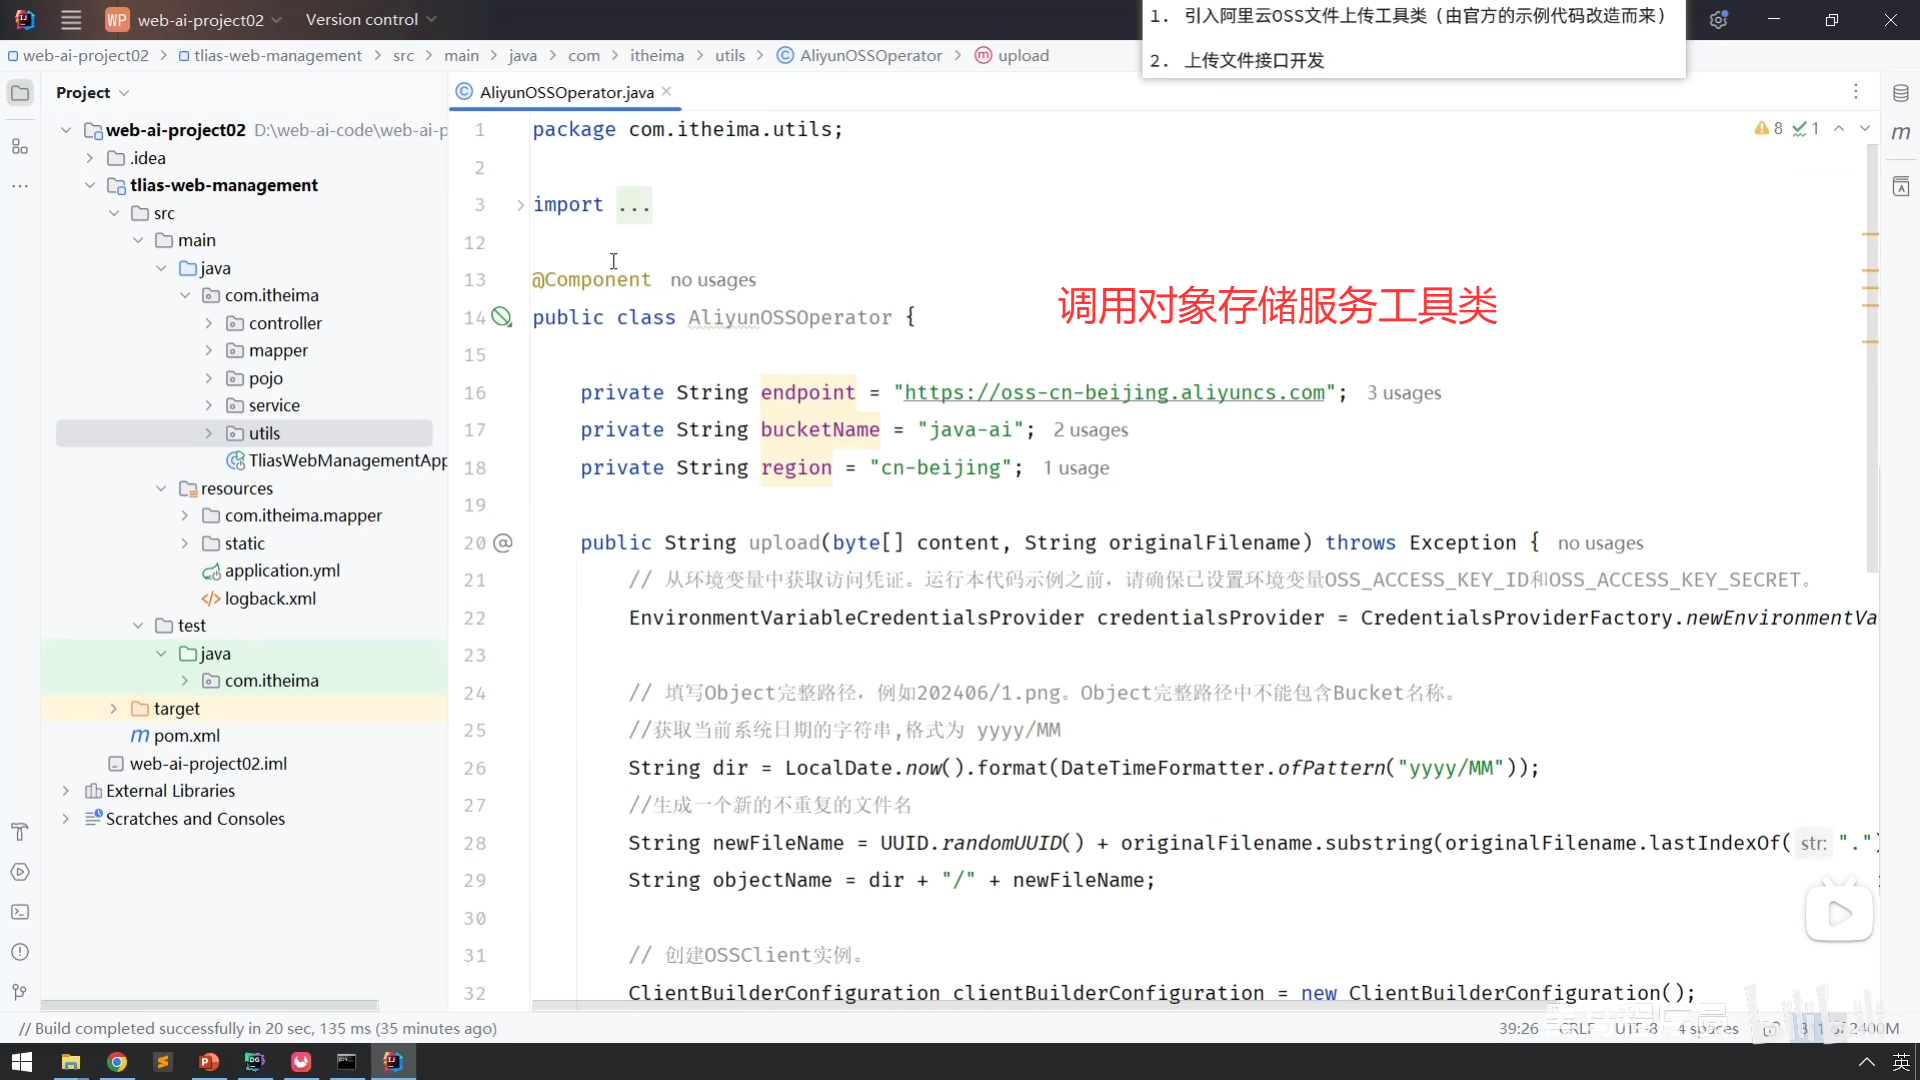The height and width of the screenshot is (1080, 1920).
Task: Click the gutter icon on line 14
Action: (x=502, y=317)
